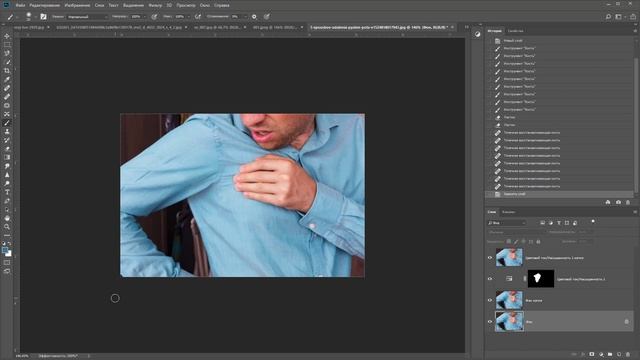Viewport: 640px width, 360px height.
Task: Open the brush opacity slider dropdown
Action: click(144, 17)
